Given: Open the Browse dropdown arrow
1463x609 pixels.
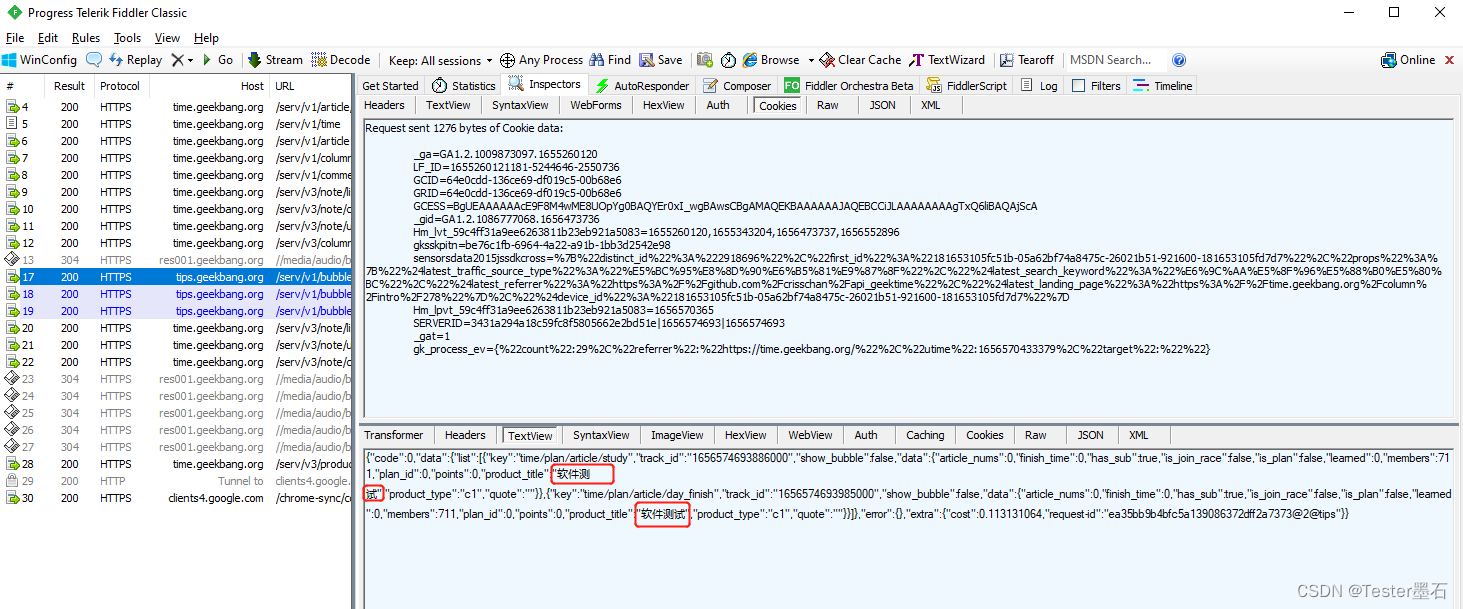Looking at the screenshot, I should click(810, 59).
